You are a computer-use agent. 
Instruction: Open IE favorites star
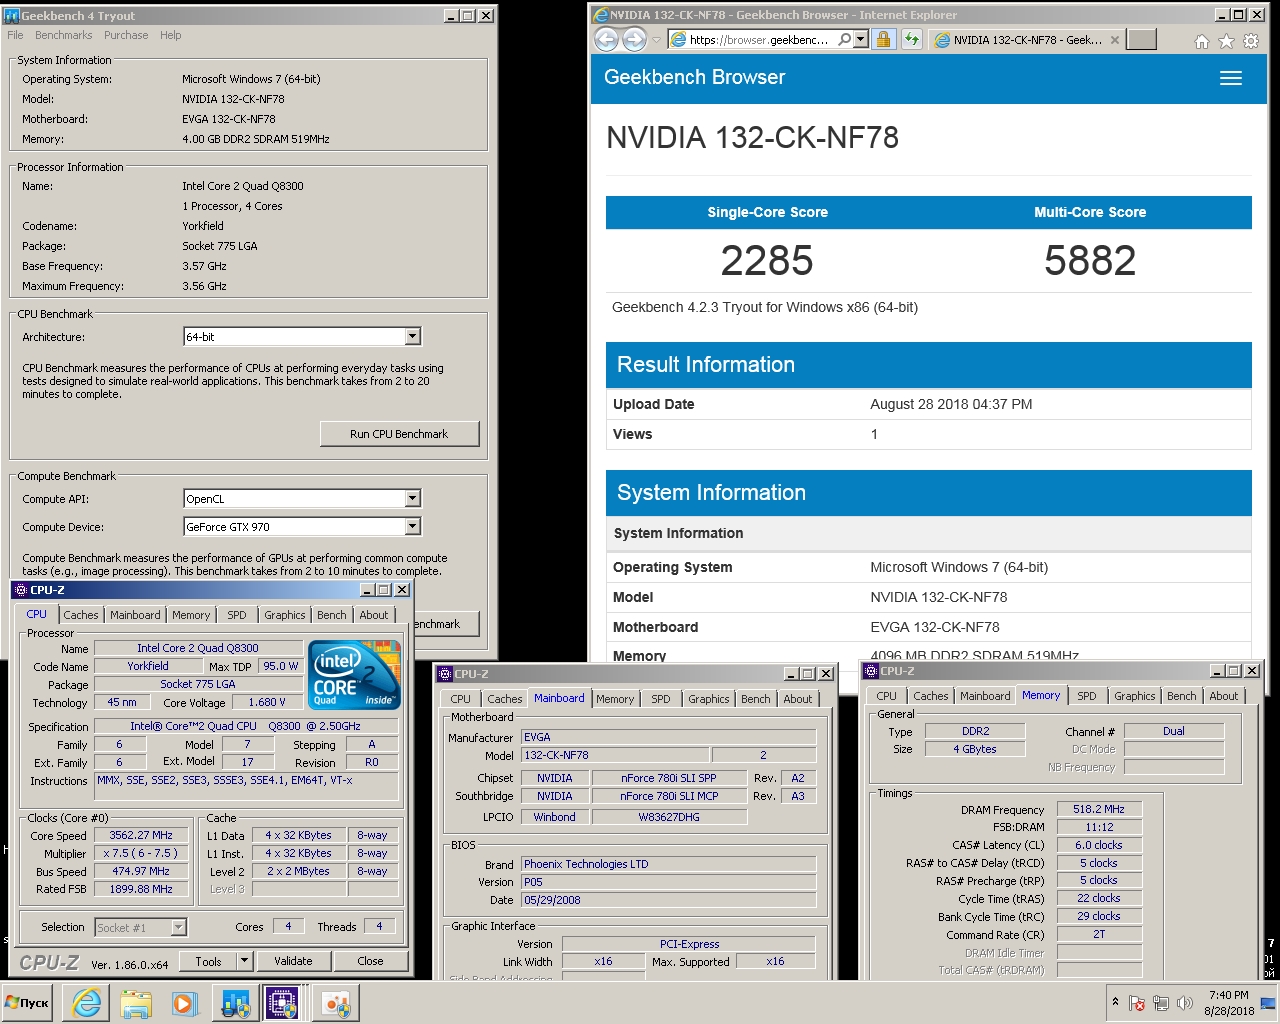click(1226, 41)
